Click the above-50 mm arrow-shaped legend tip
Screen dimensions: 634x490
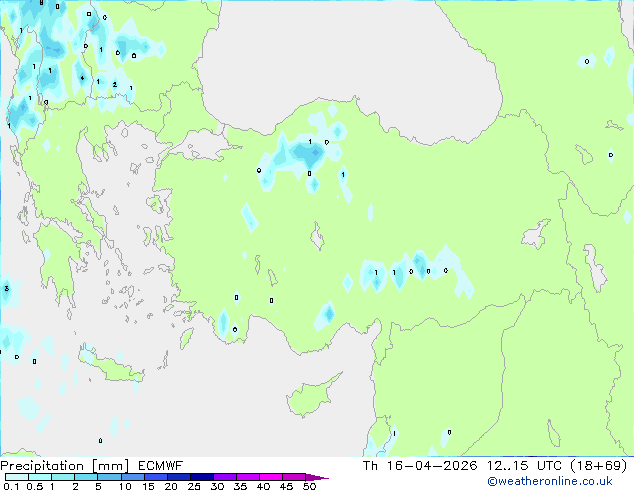coord(317,477)
